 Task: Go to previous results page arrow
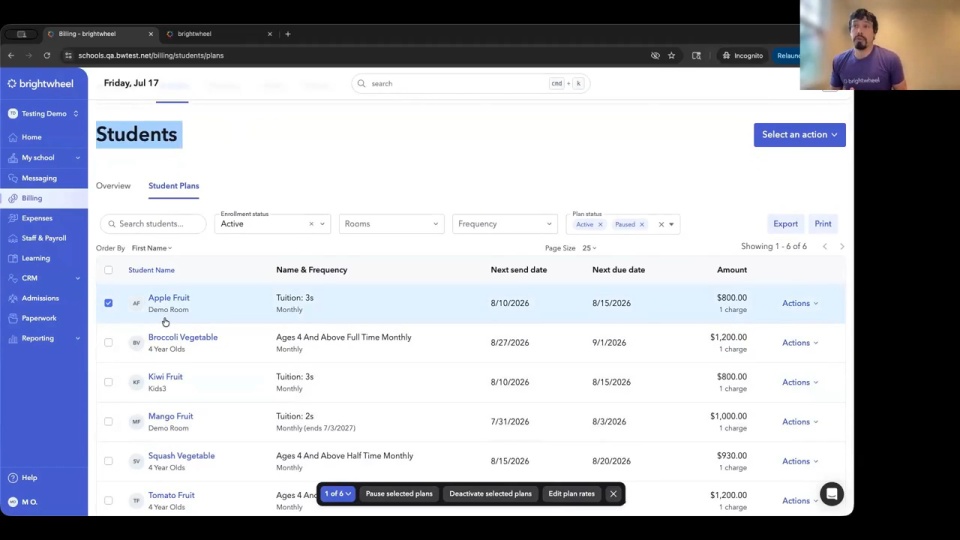coord(825,247)
